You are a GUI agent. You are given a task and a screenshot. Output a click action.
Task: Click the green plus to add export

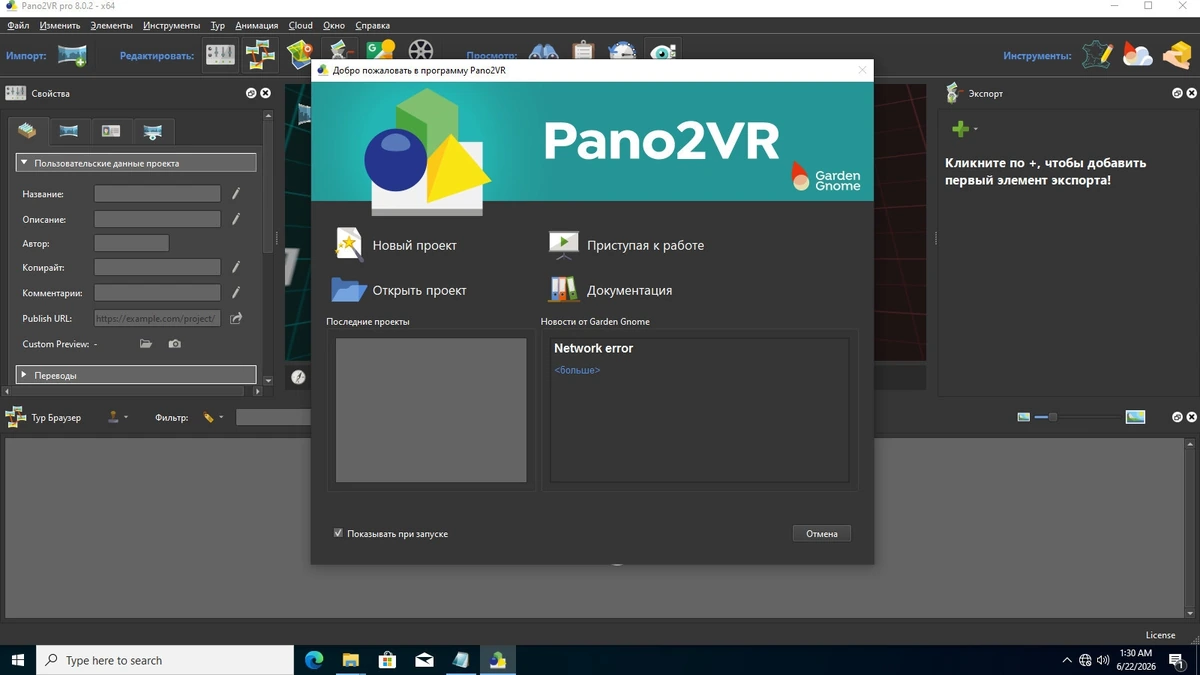(x=960, y=129)
